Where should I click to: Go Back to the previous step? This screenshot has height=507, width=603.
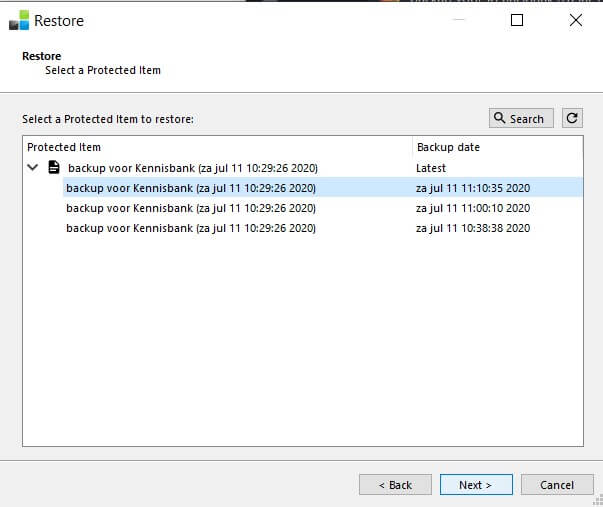(395, 485)
